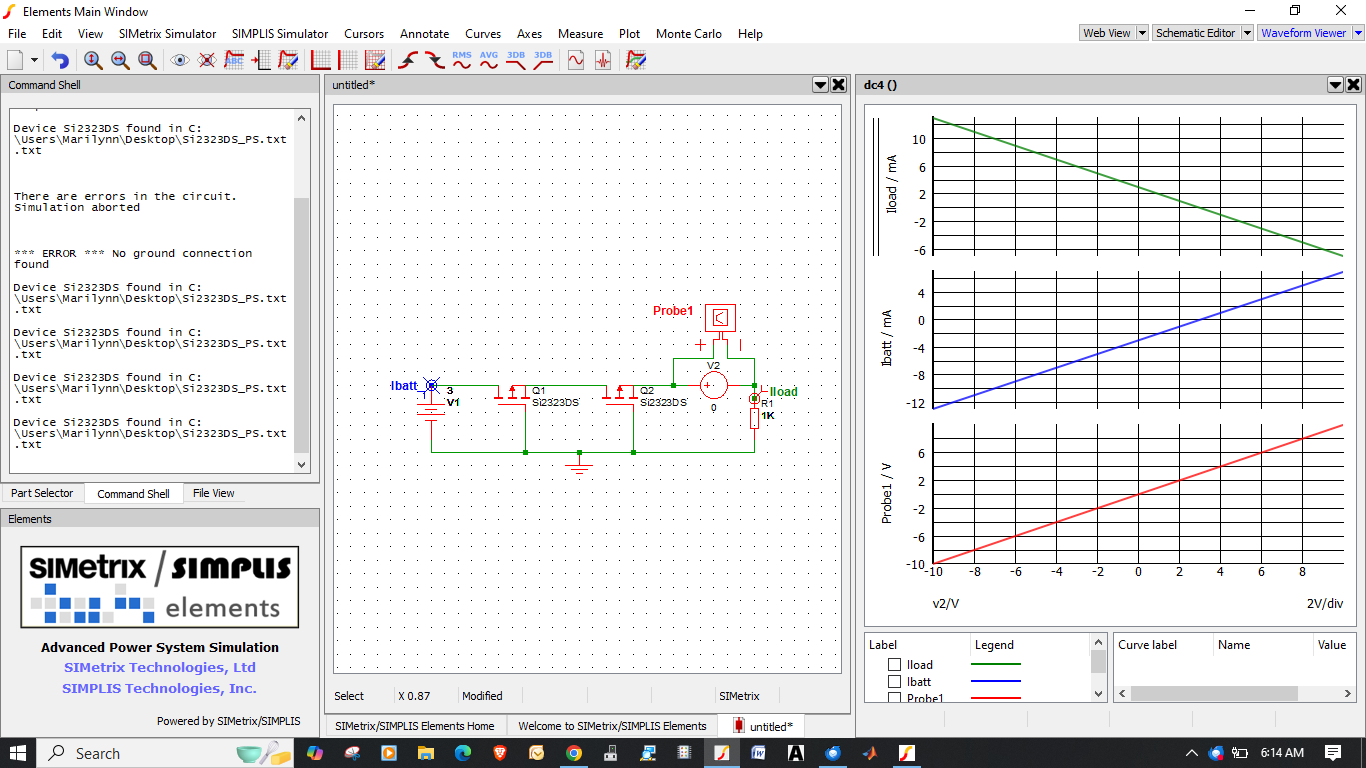Switch to the Part Selector tab
Screen dimensions: 1366x768
(42, 493)
